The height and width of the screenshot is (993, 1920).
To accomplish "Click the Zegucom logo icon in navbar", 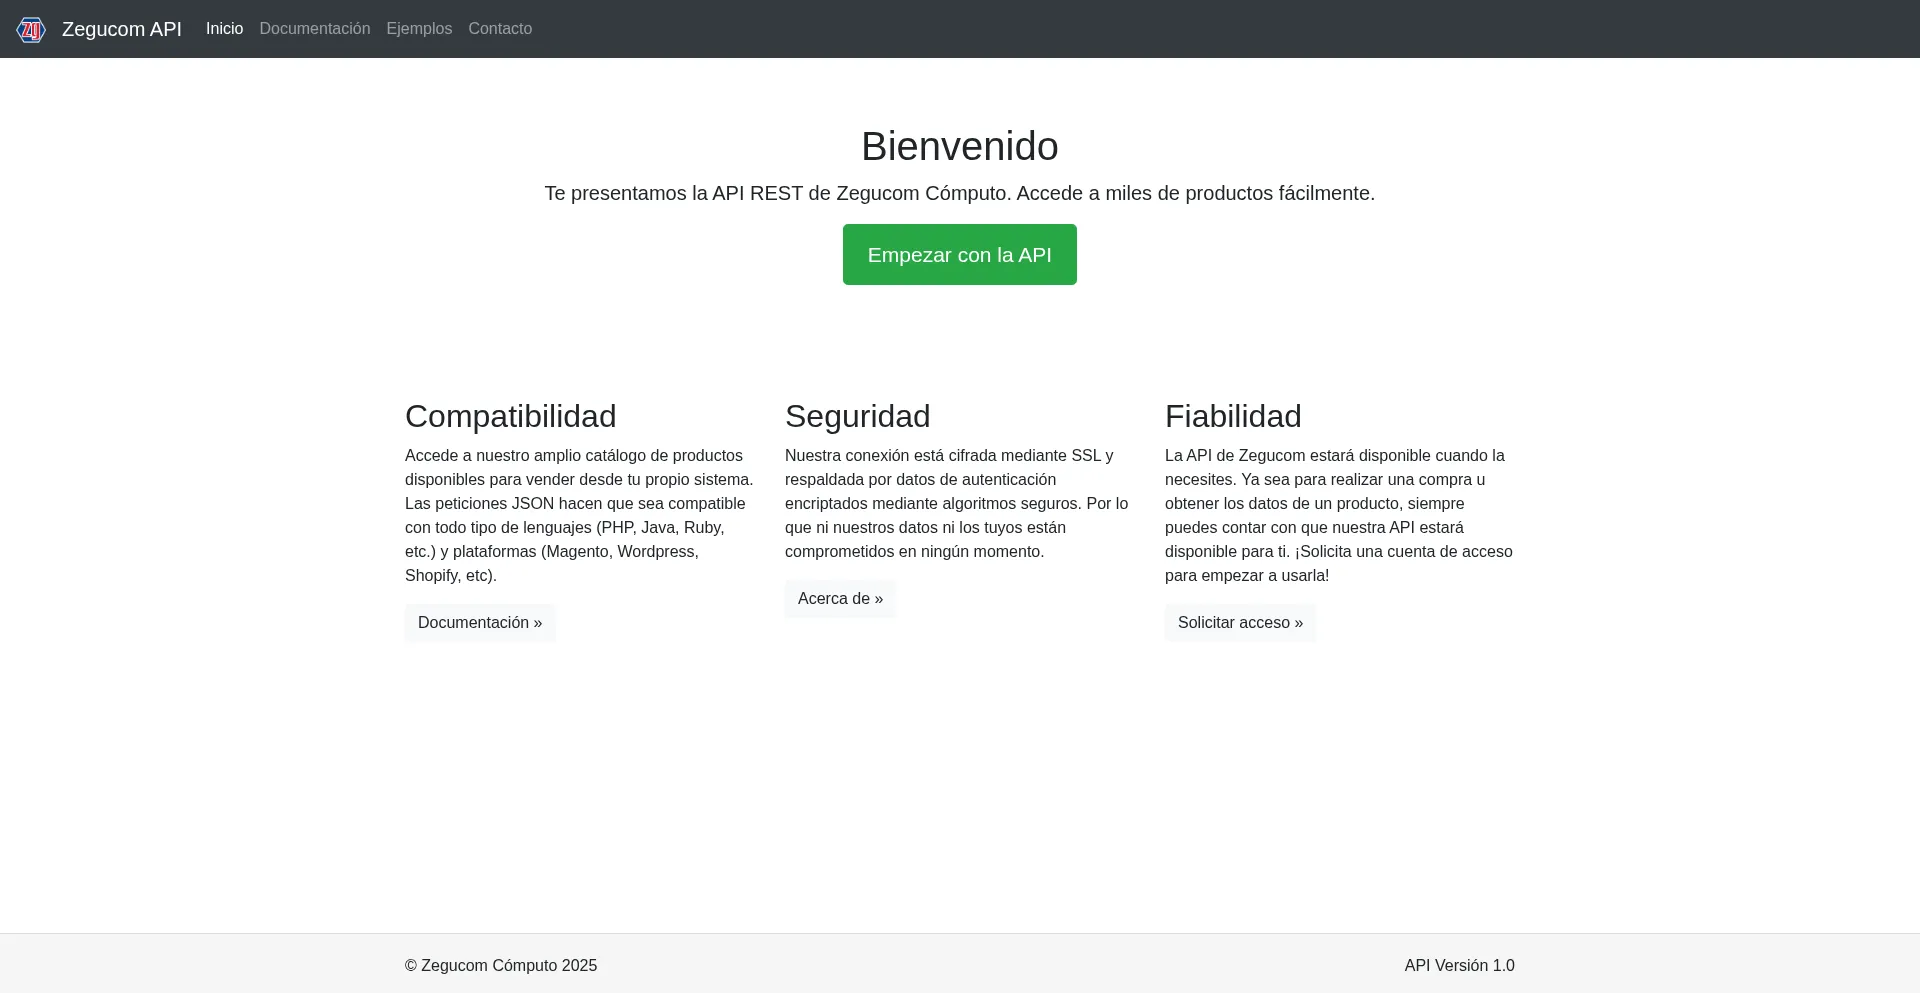I will (31, 29).
